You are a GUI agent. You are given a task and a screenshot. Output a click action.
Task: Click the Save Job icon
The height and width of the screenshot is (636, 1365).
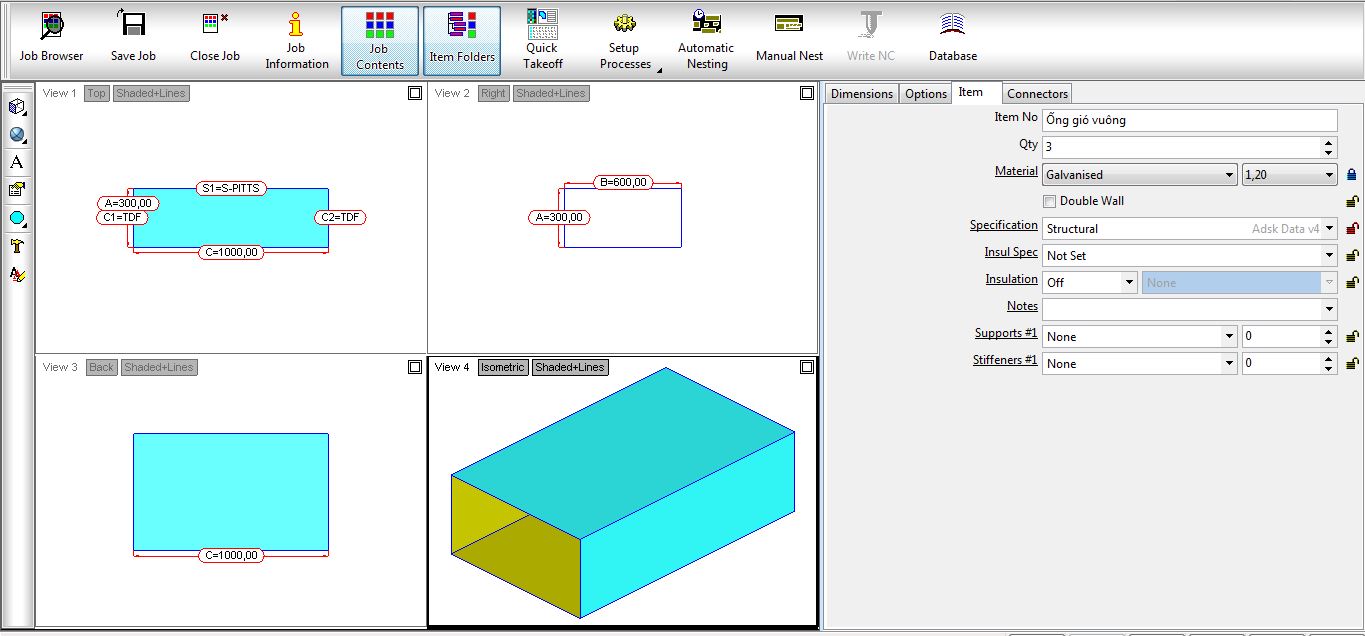click(133, 38)
